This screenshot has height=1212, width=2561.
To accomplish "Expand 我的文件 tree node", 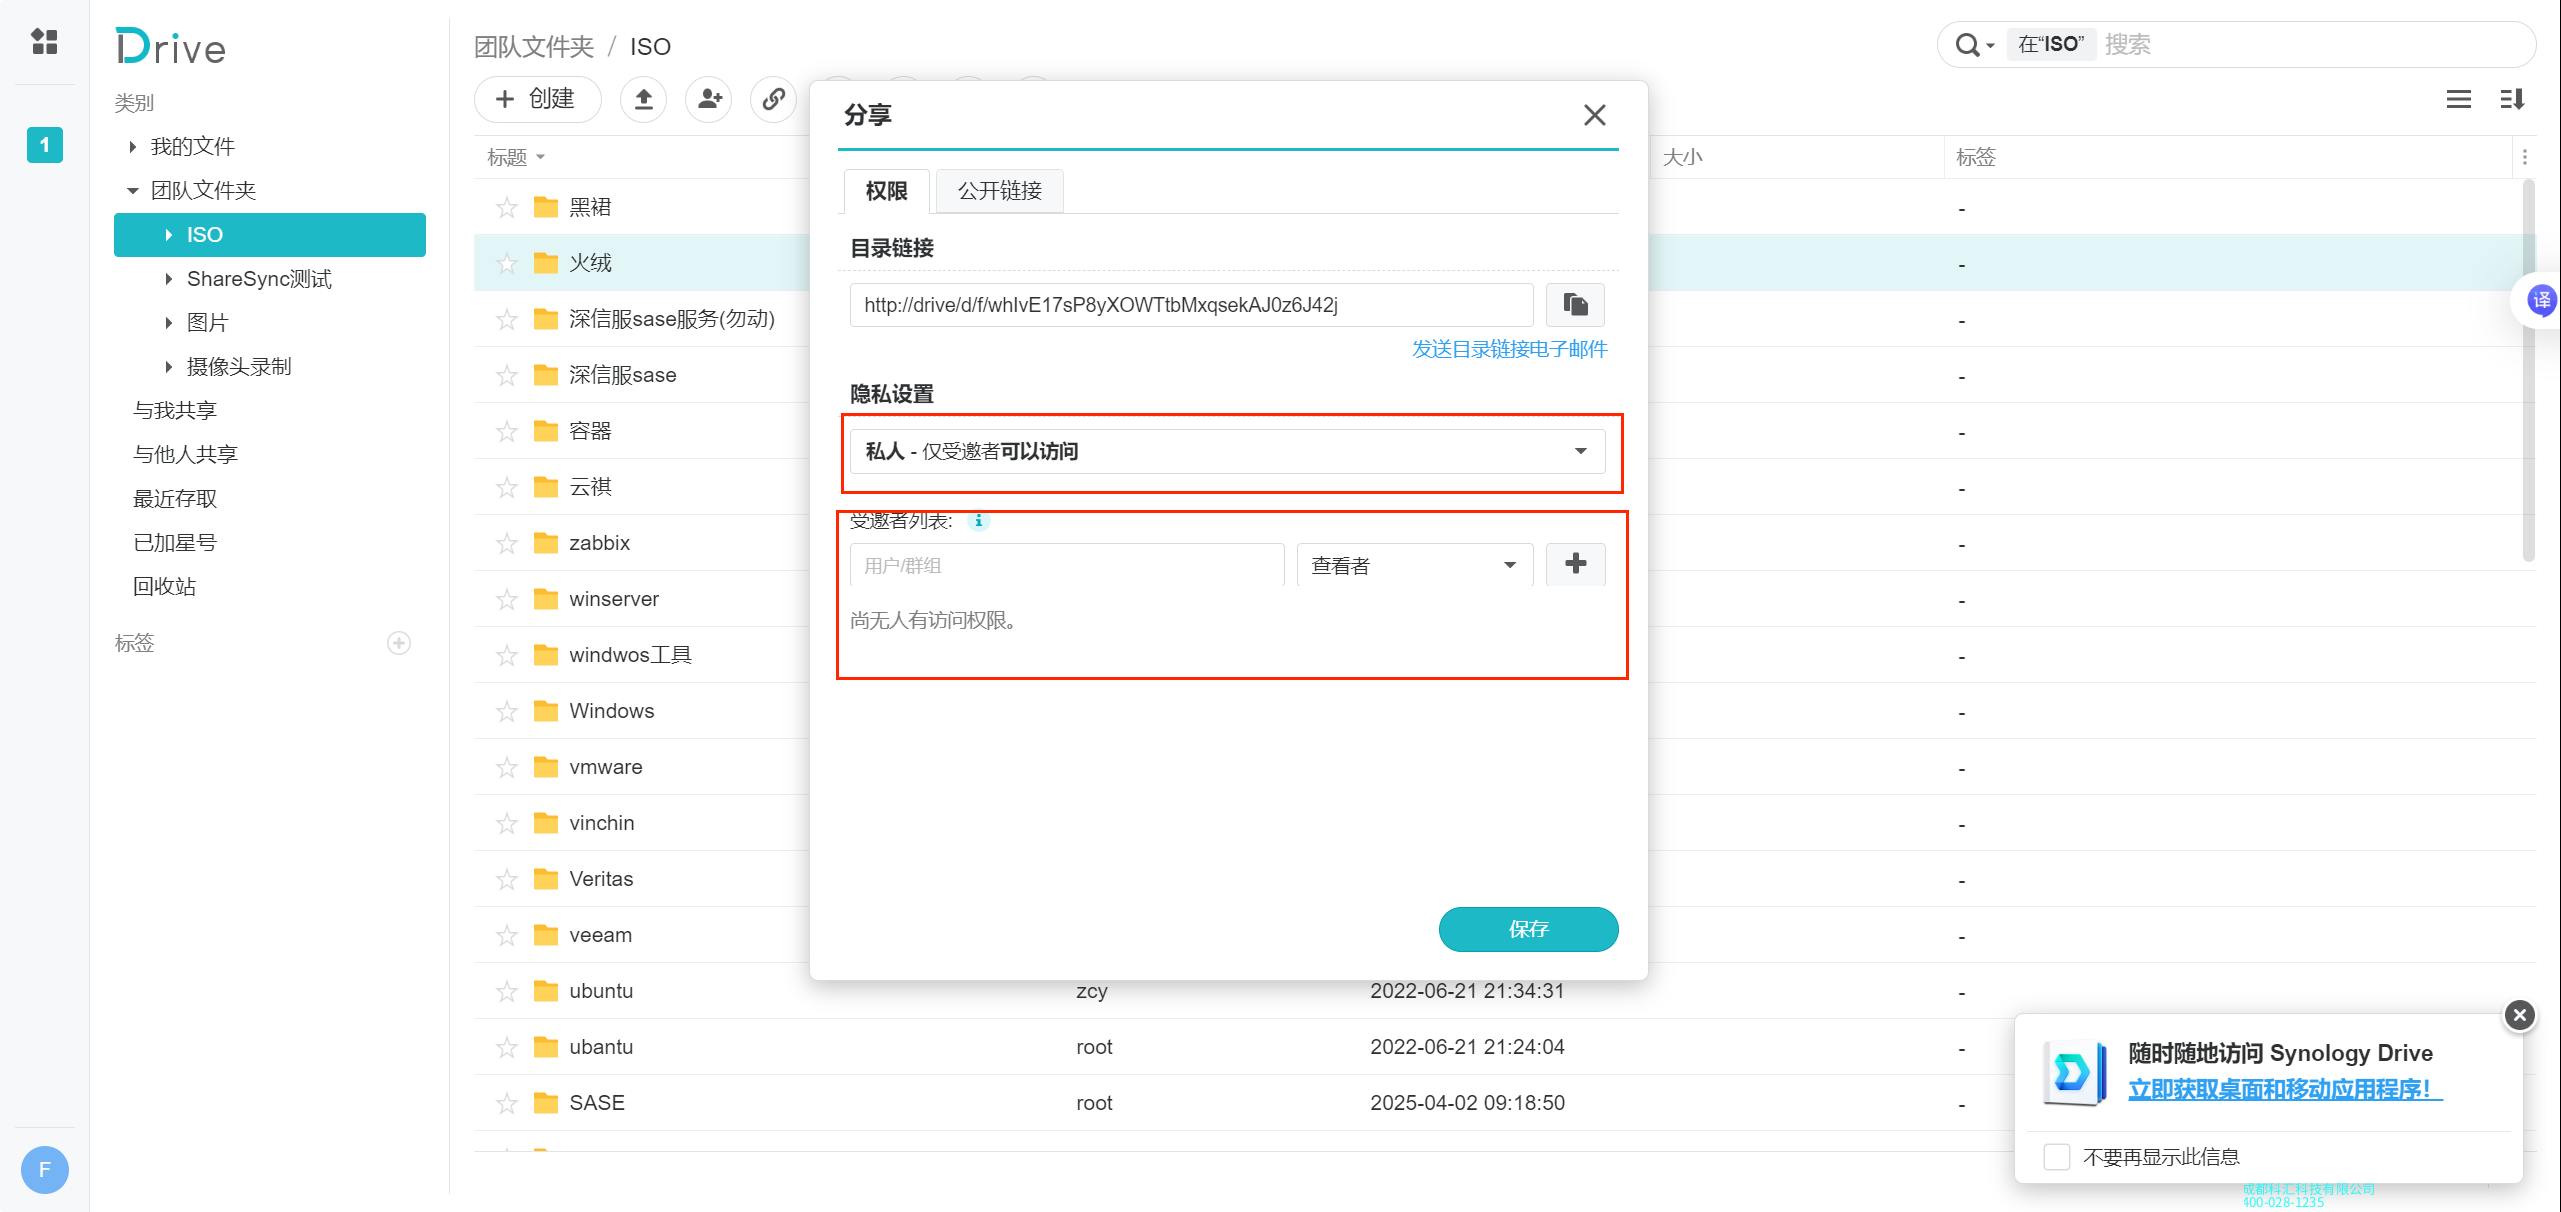I will point(133,147).
